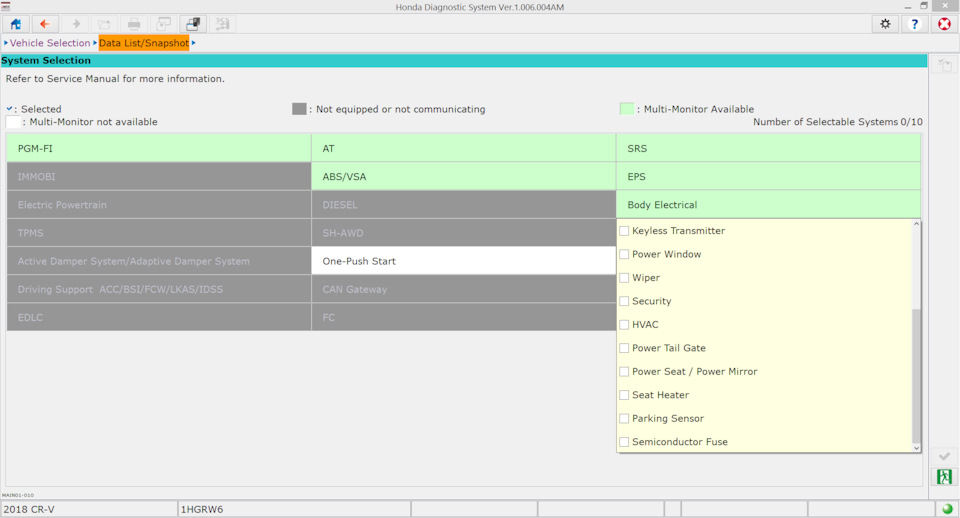This screenshot has width=960, height=518.
Task: Click the CAN Gateway cell
Action: [x=463, y=289]
